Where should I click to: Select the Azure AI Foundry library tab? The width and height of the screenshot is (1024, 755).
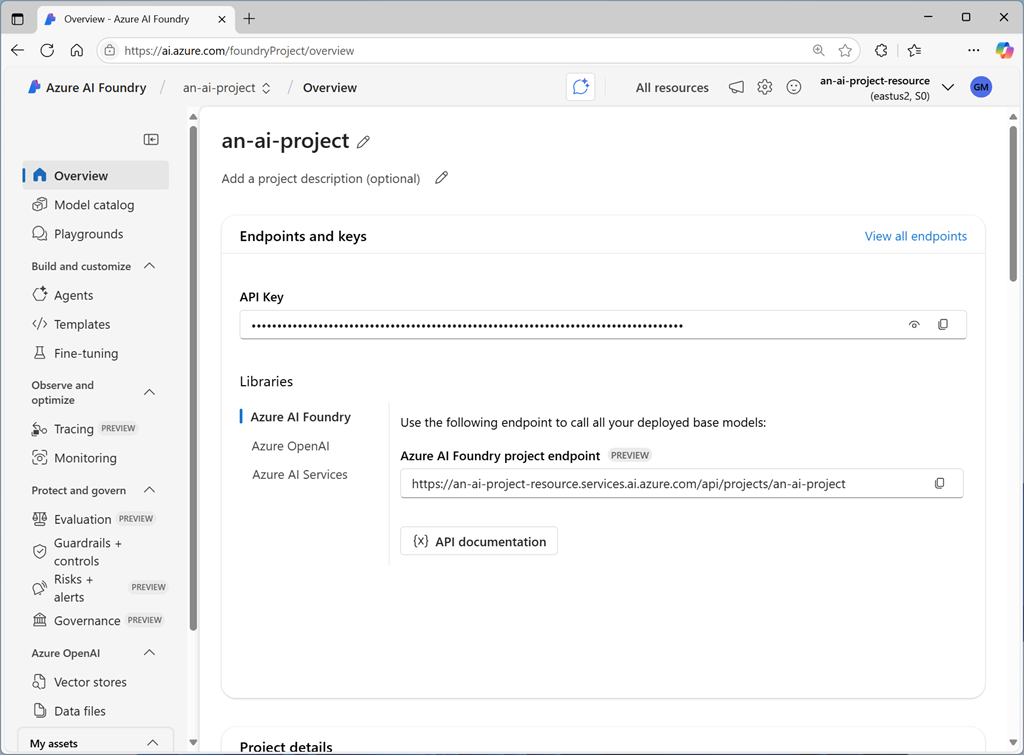click(300, 417)
